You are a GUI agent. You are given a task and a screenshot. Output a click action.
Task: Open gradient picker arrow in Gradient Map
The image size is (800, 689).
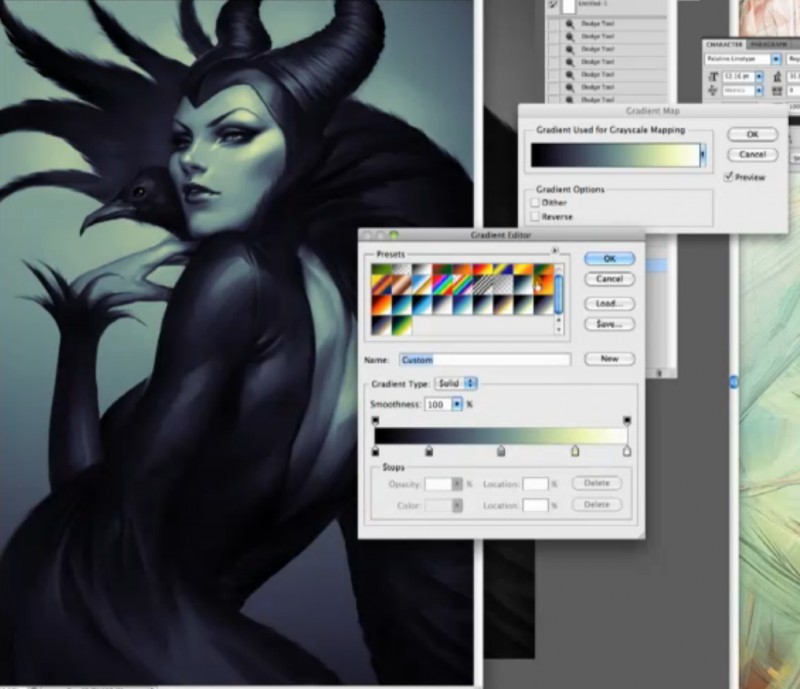pos(703,154)
